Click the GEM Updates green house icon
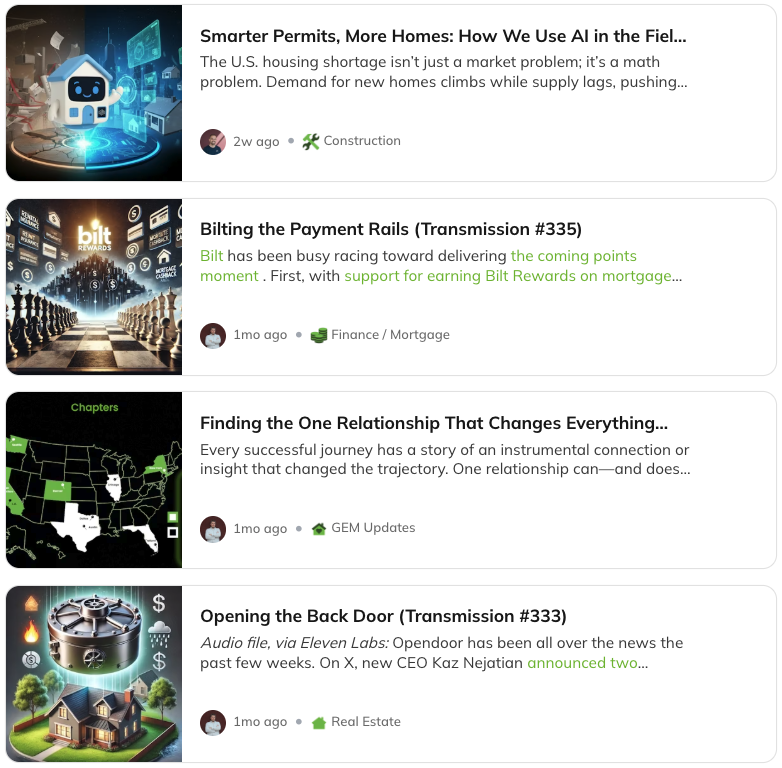This screenshot has width=782, height=768. (319, 529)
